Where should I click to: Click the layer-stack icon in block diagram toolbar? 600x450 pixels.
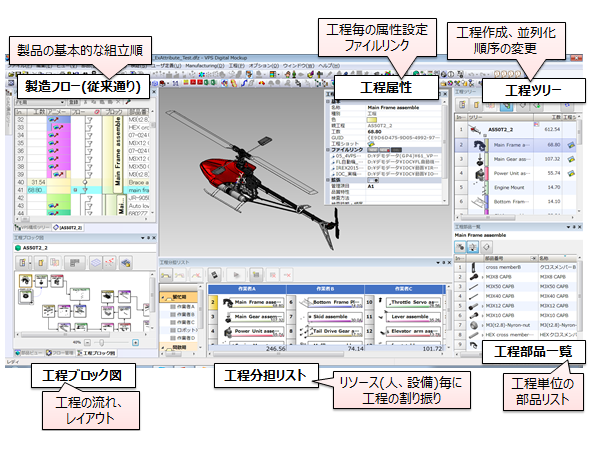[x=96, y=262]
